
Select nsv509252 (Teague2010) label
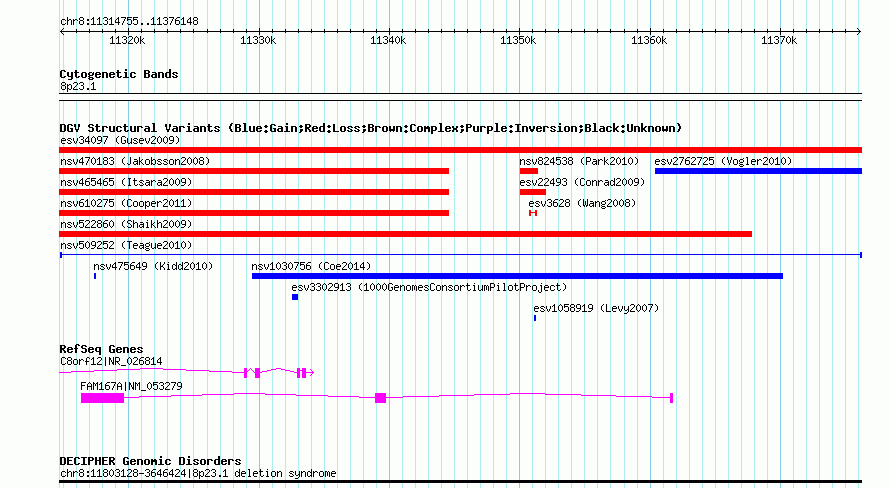coord(126,245)
